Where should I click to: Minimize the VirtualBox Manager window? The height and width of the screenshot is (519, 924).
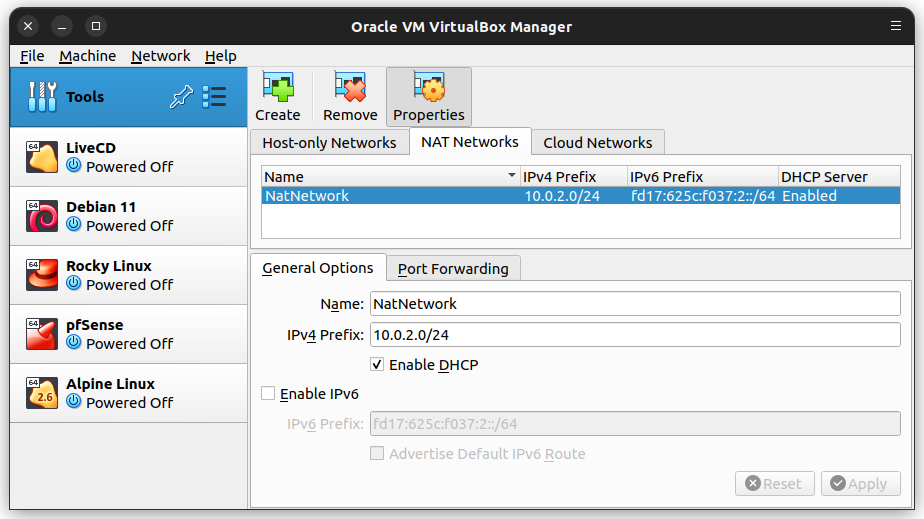tap(62, 26)
